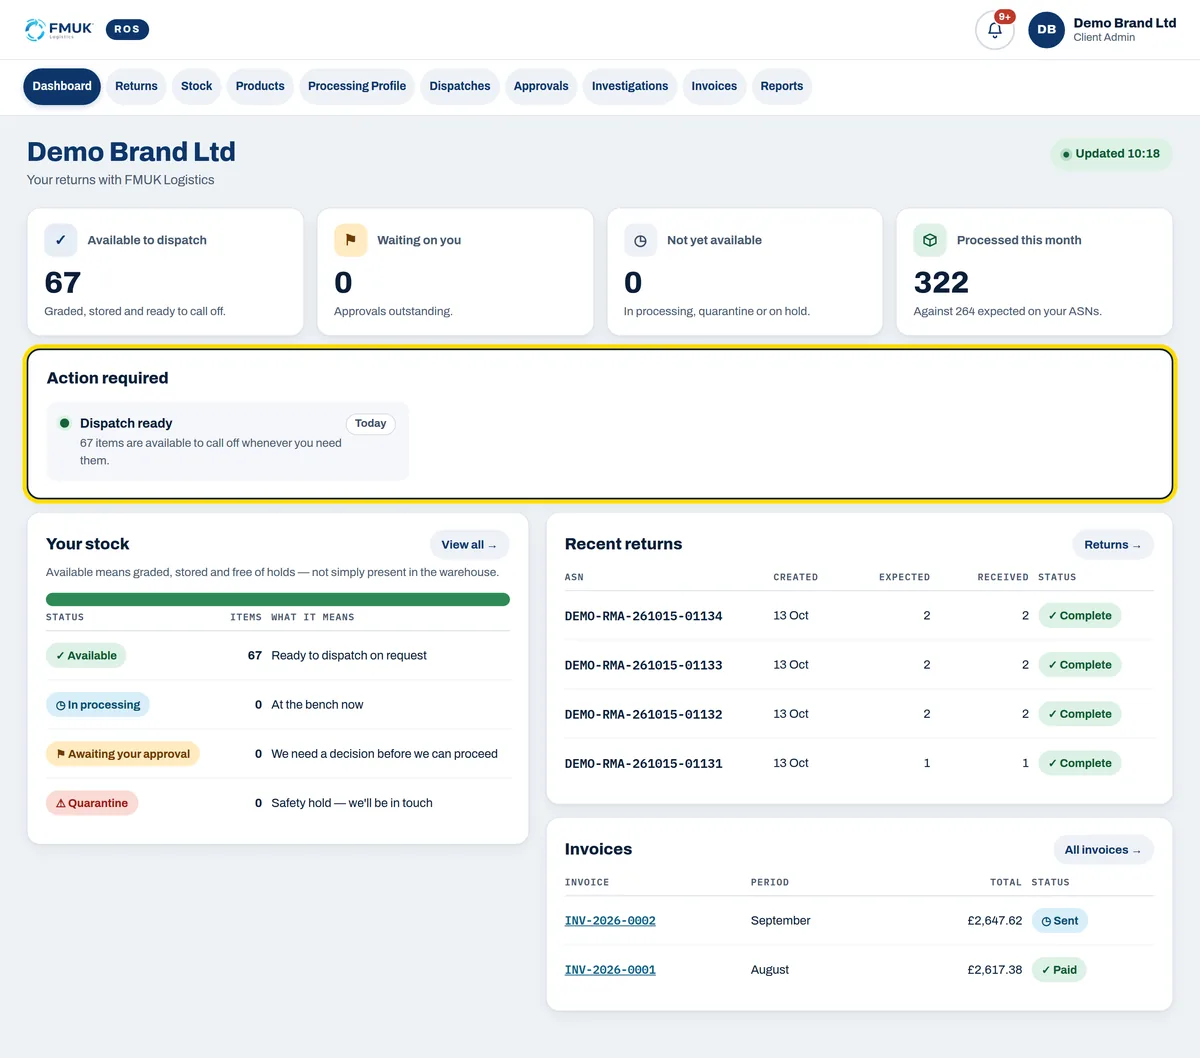Image resolution: width=1200 pixels, height=1058 pixels.
Task: Click the flag icon on Waiting on you
Action: pos(351,240)
